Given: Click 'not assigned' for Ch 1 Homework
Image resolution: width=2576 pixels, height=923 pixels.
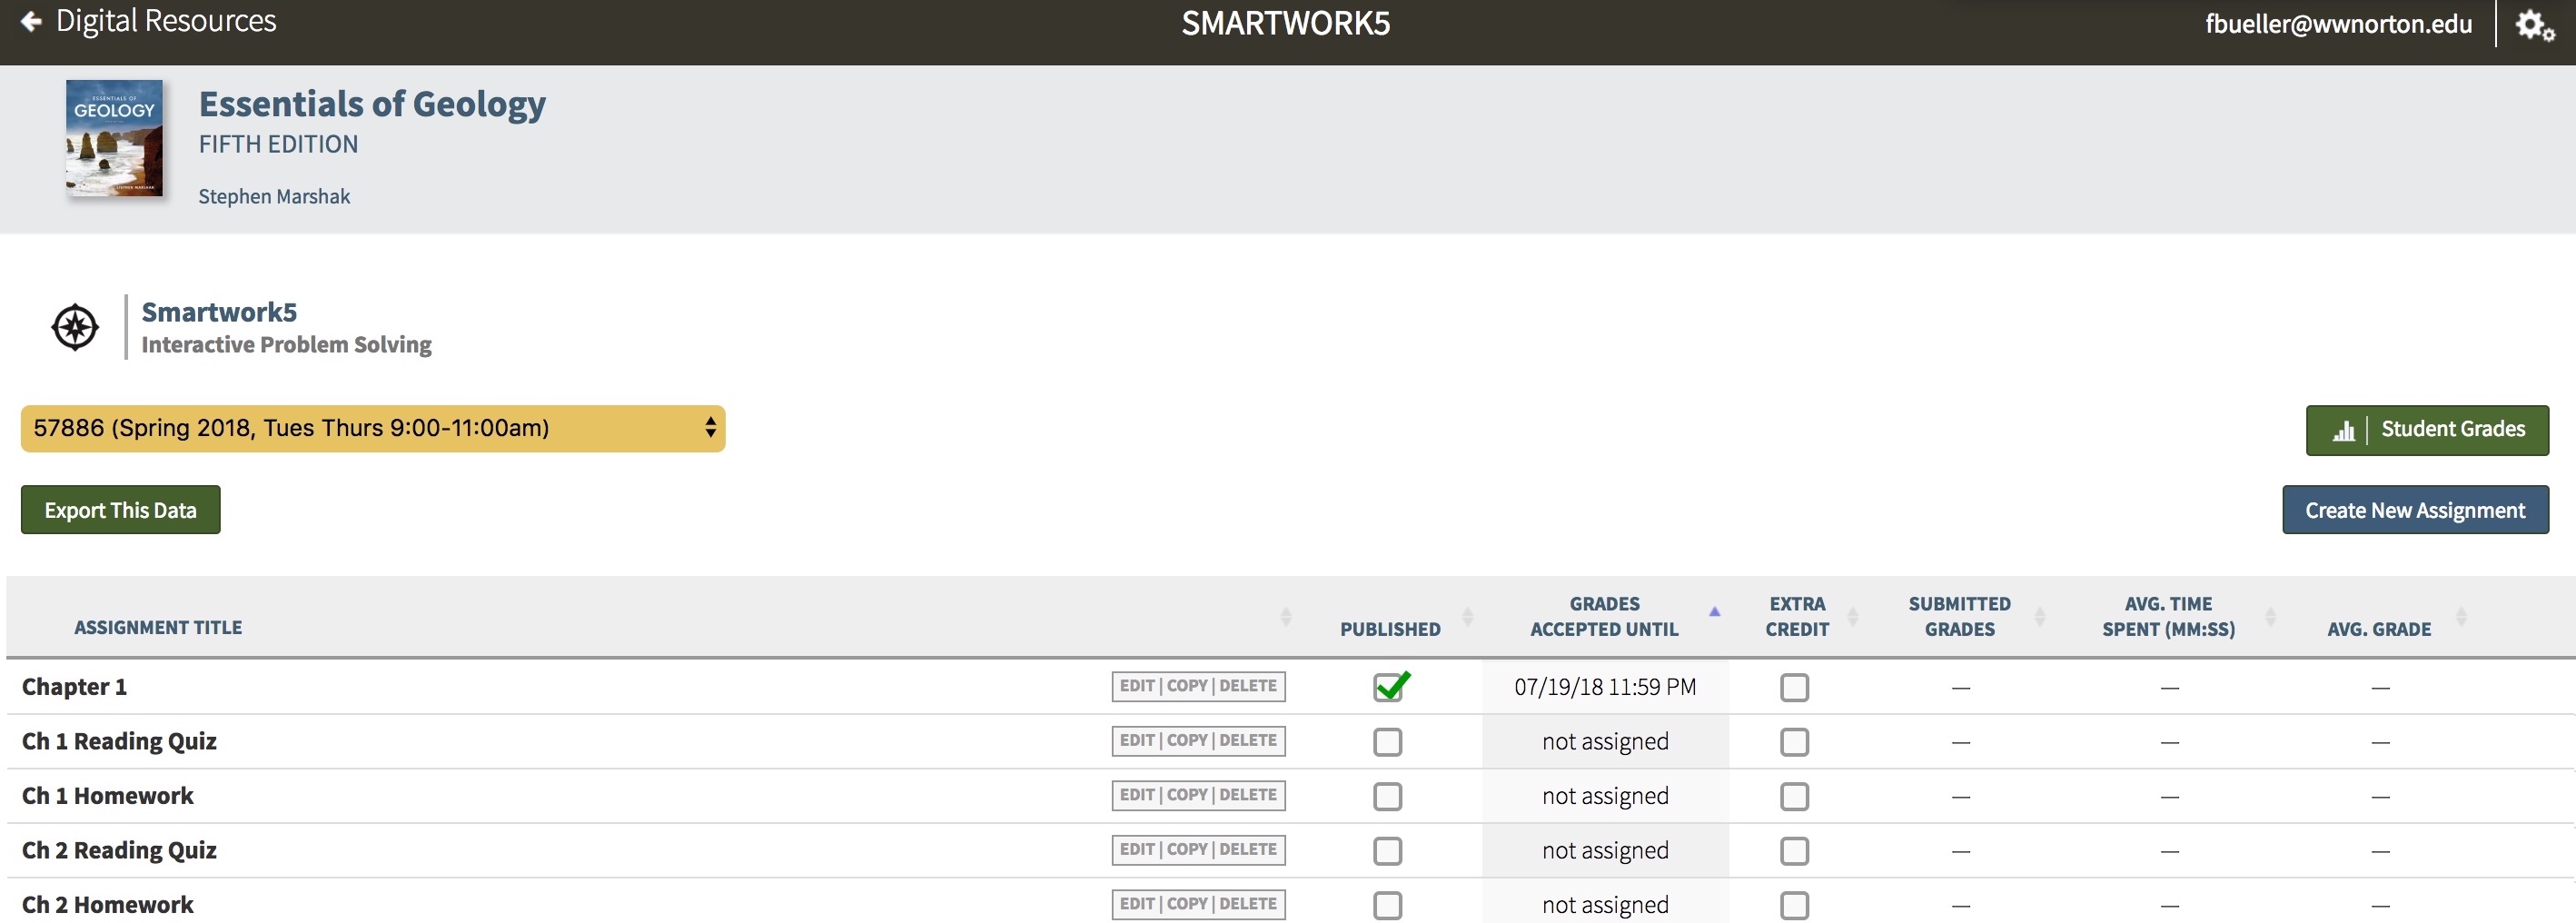Looking at the screenshot, I should click(x=1605, y=796).
